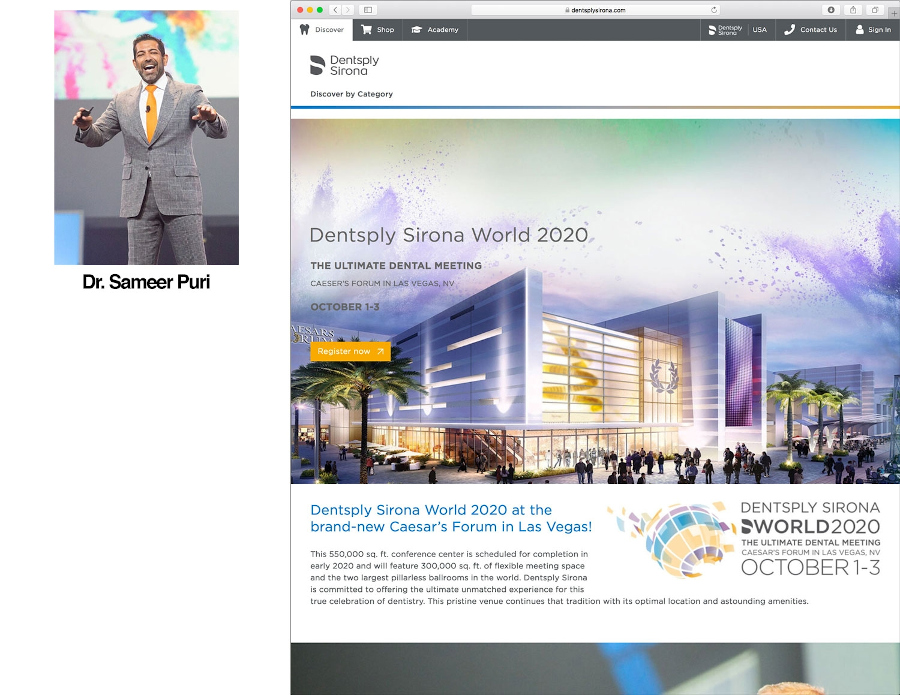This screenshot has height=695, width=900.
Task: Click the Safari forward navigation arrow
Action: [x=348, y=10]
